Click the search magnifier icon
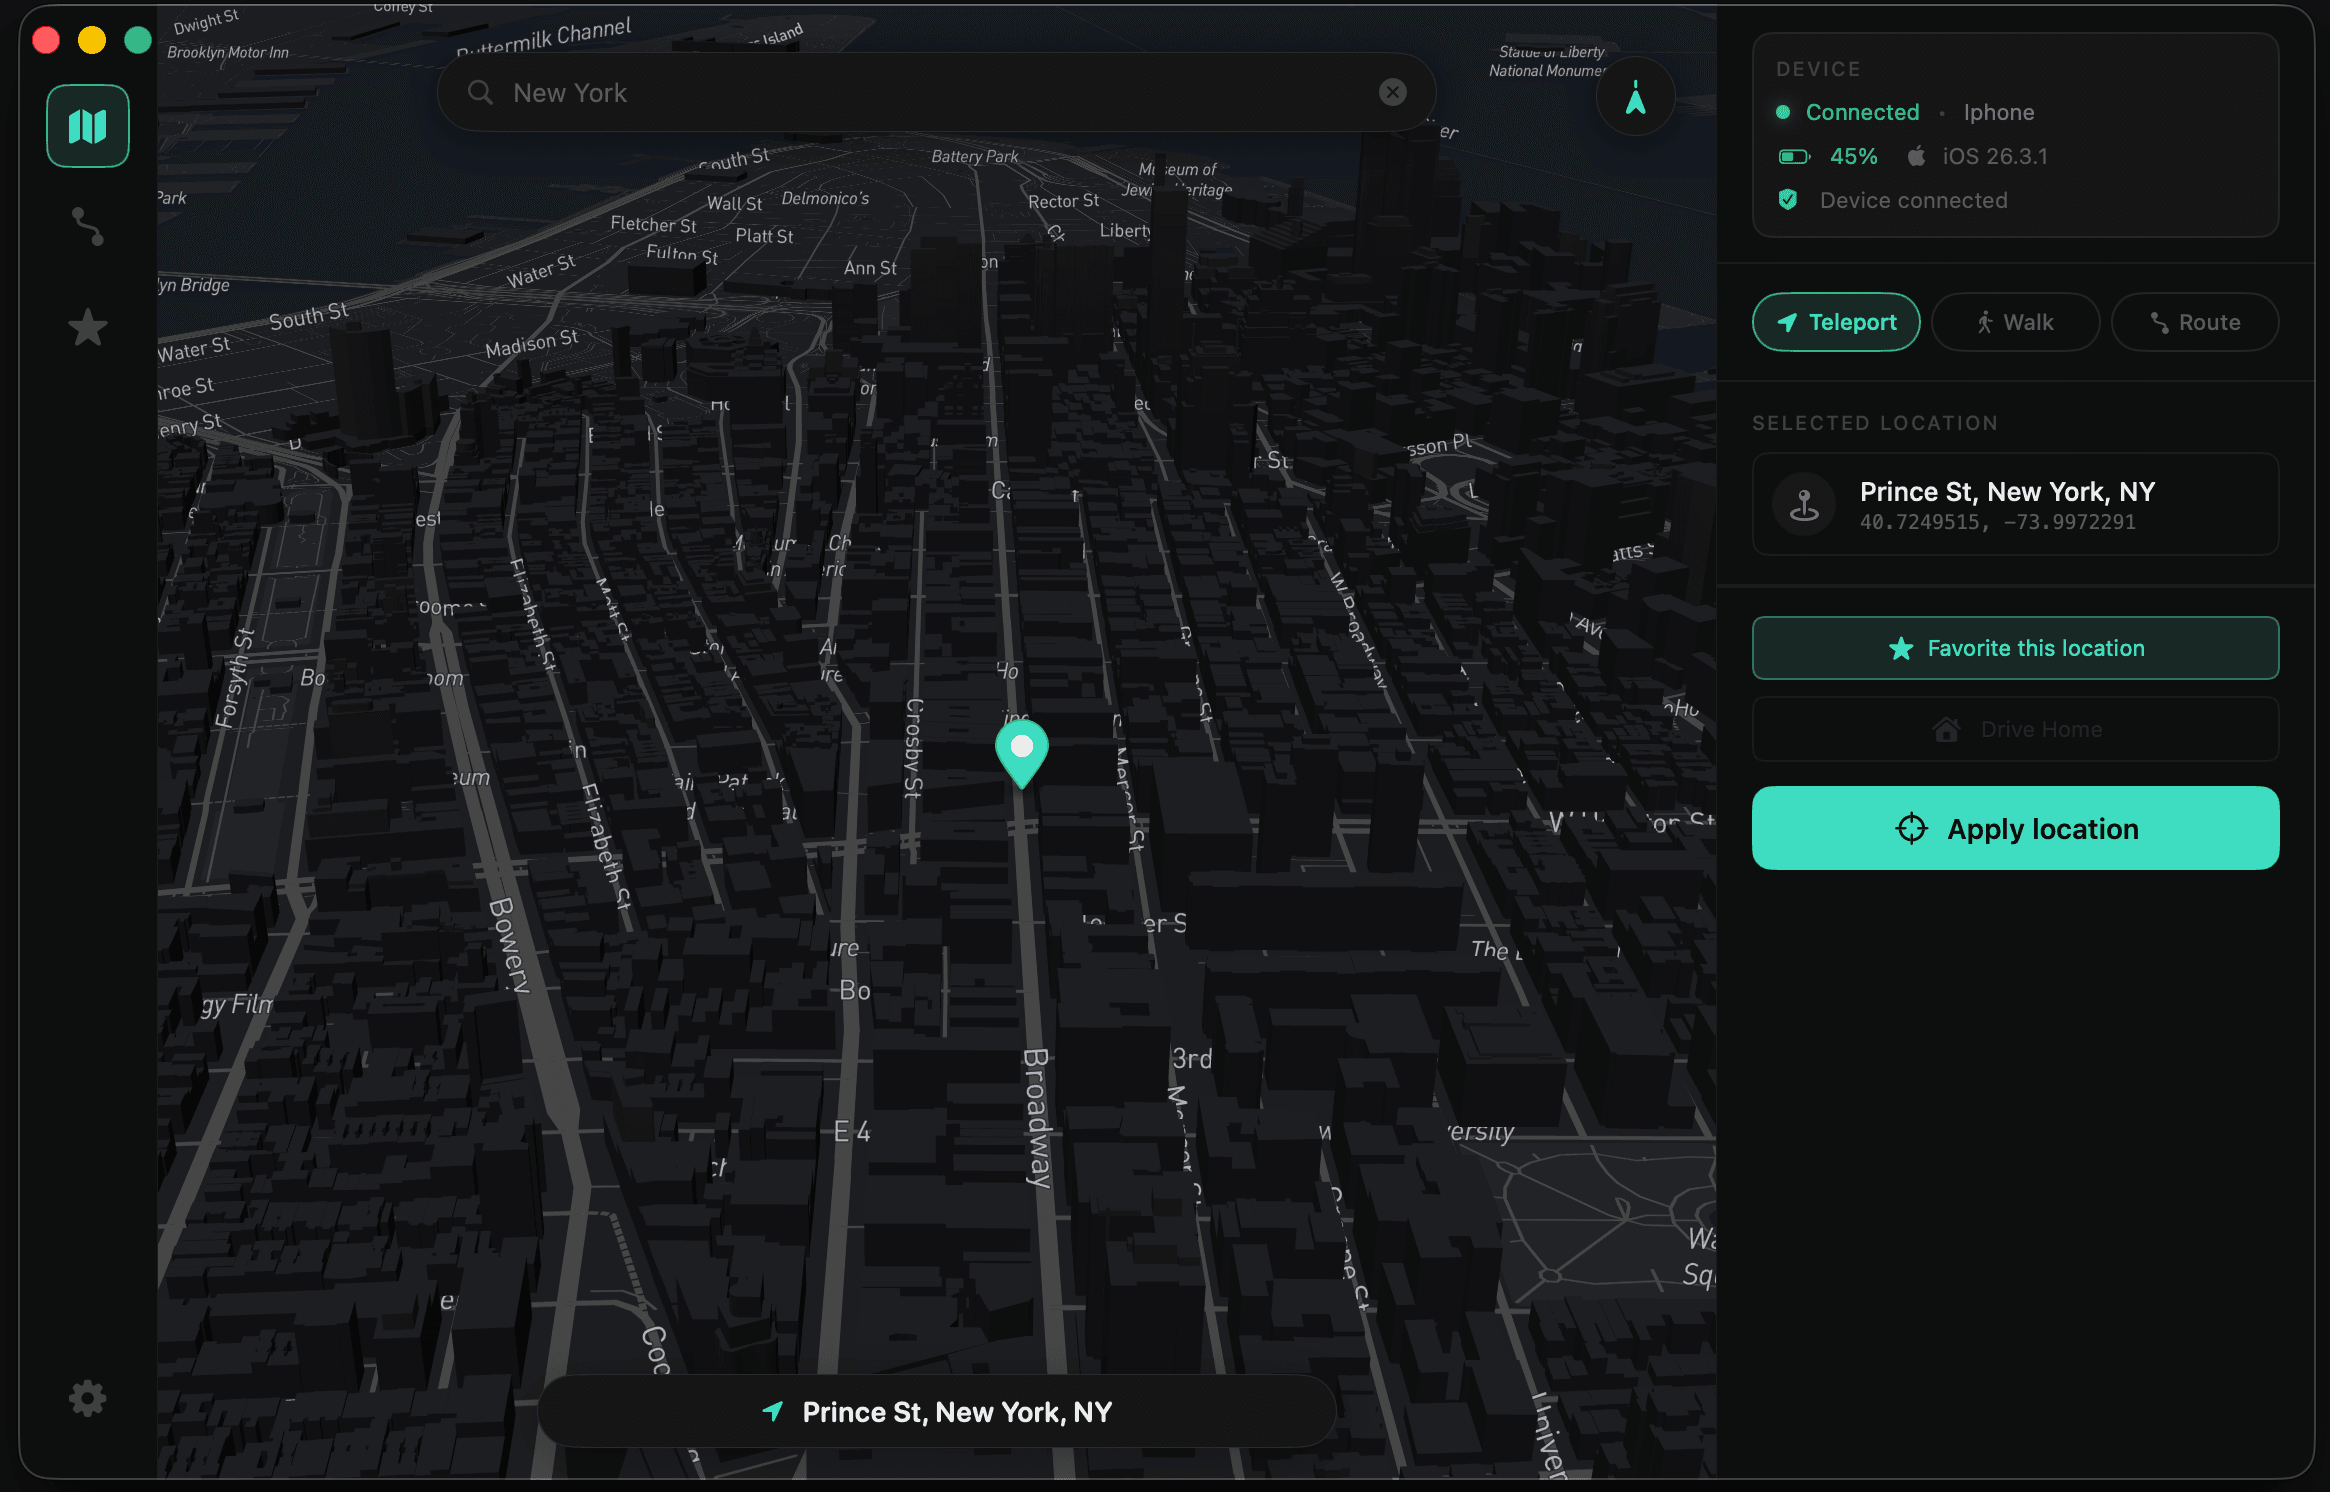The width and height of the screenshot is (2330, 1492). pyautogui.click(x=481, y=92)
